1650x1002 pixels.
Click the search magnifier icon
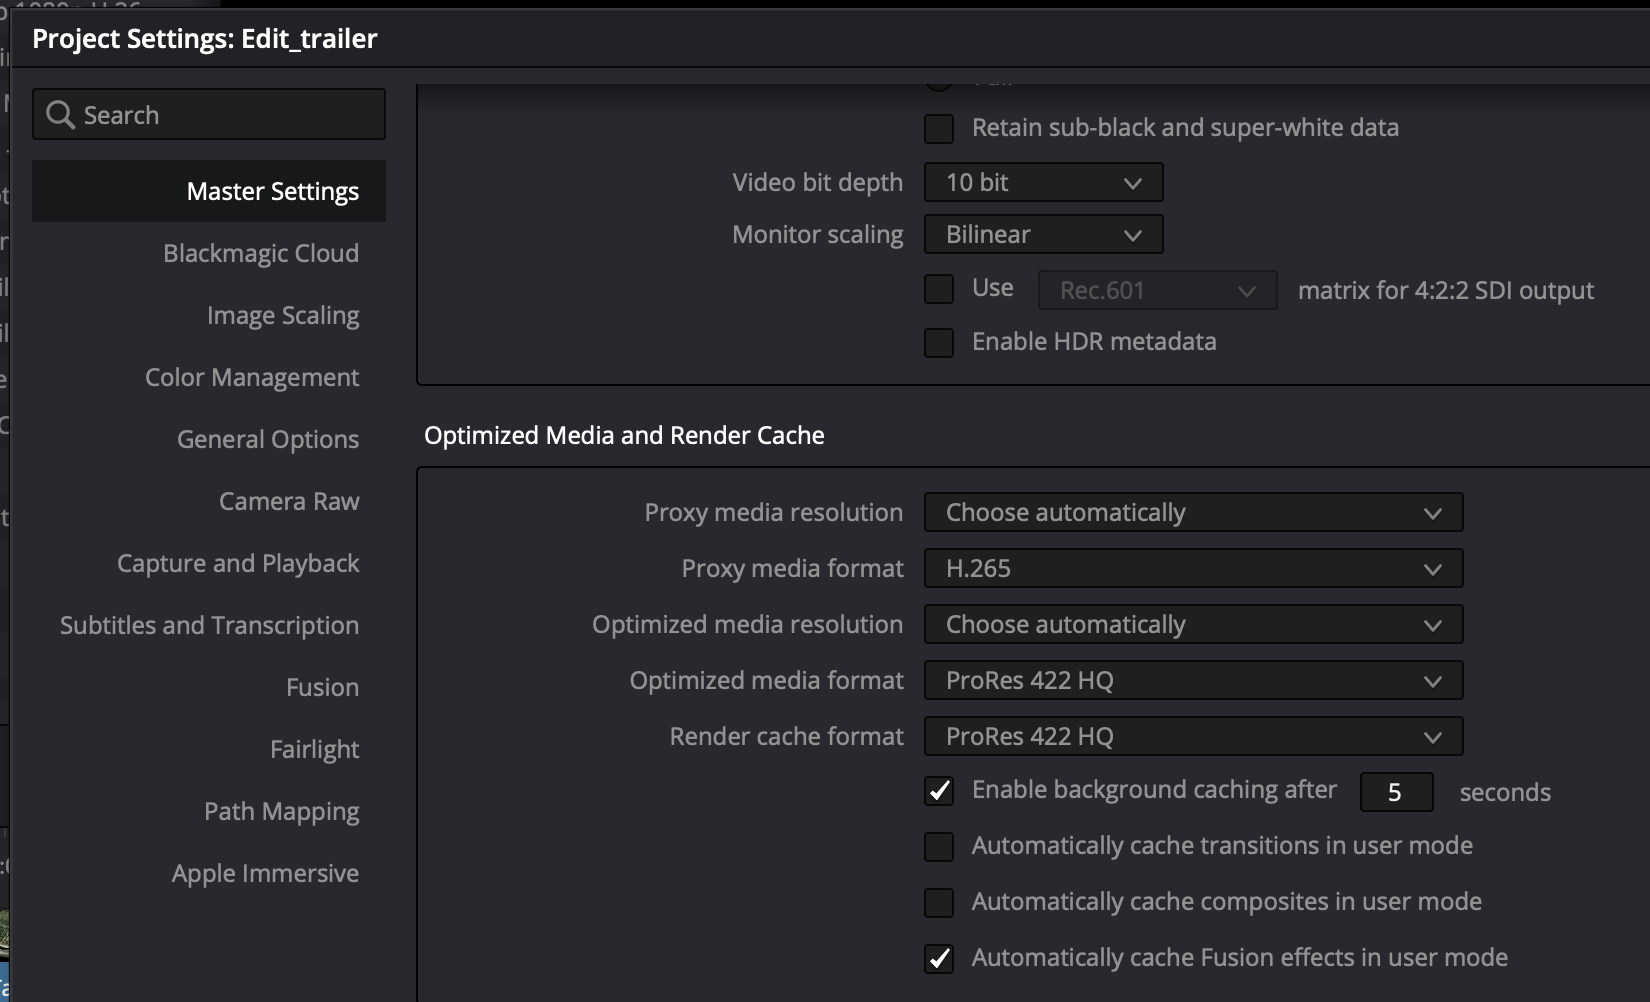tap(60, 115)
